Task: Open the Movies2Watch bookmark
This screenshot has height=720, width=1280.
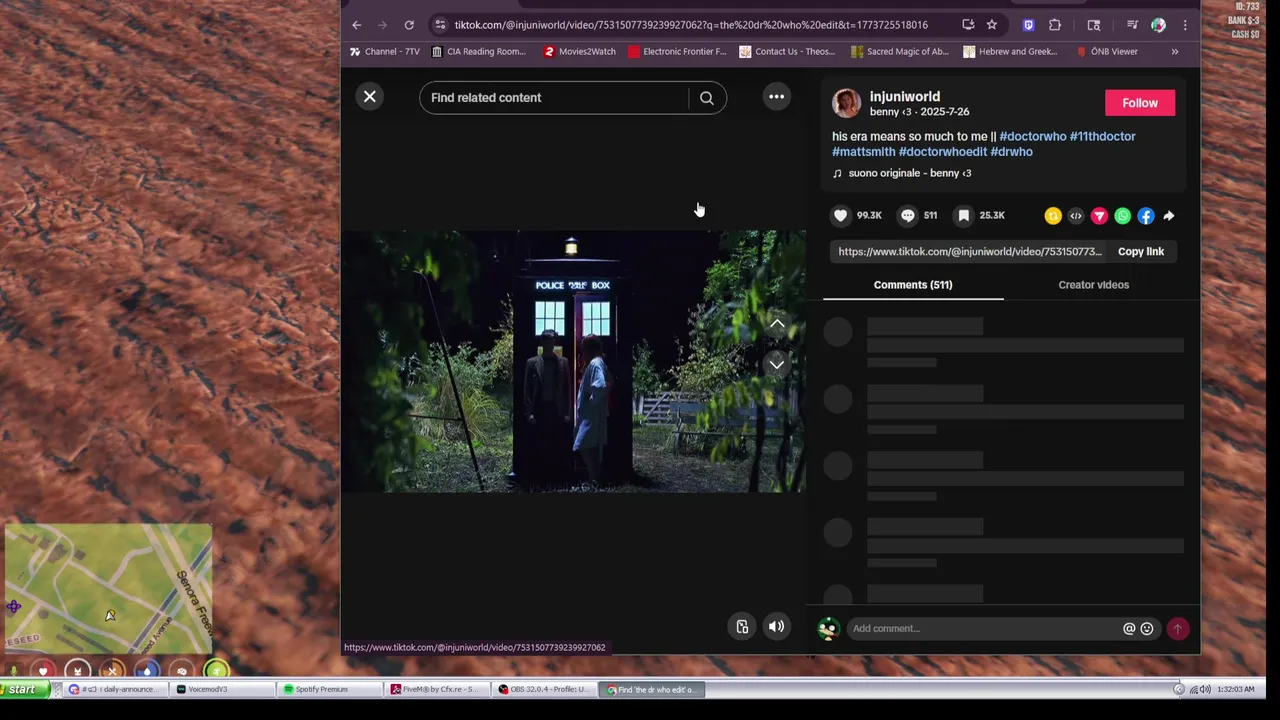Action: pos(580,52)
